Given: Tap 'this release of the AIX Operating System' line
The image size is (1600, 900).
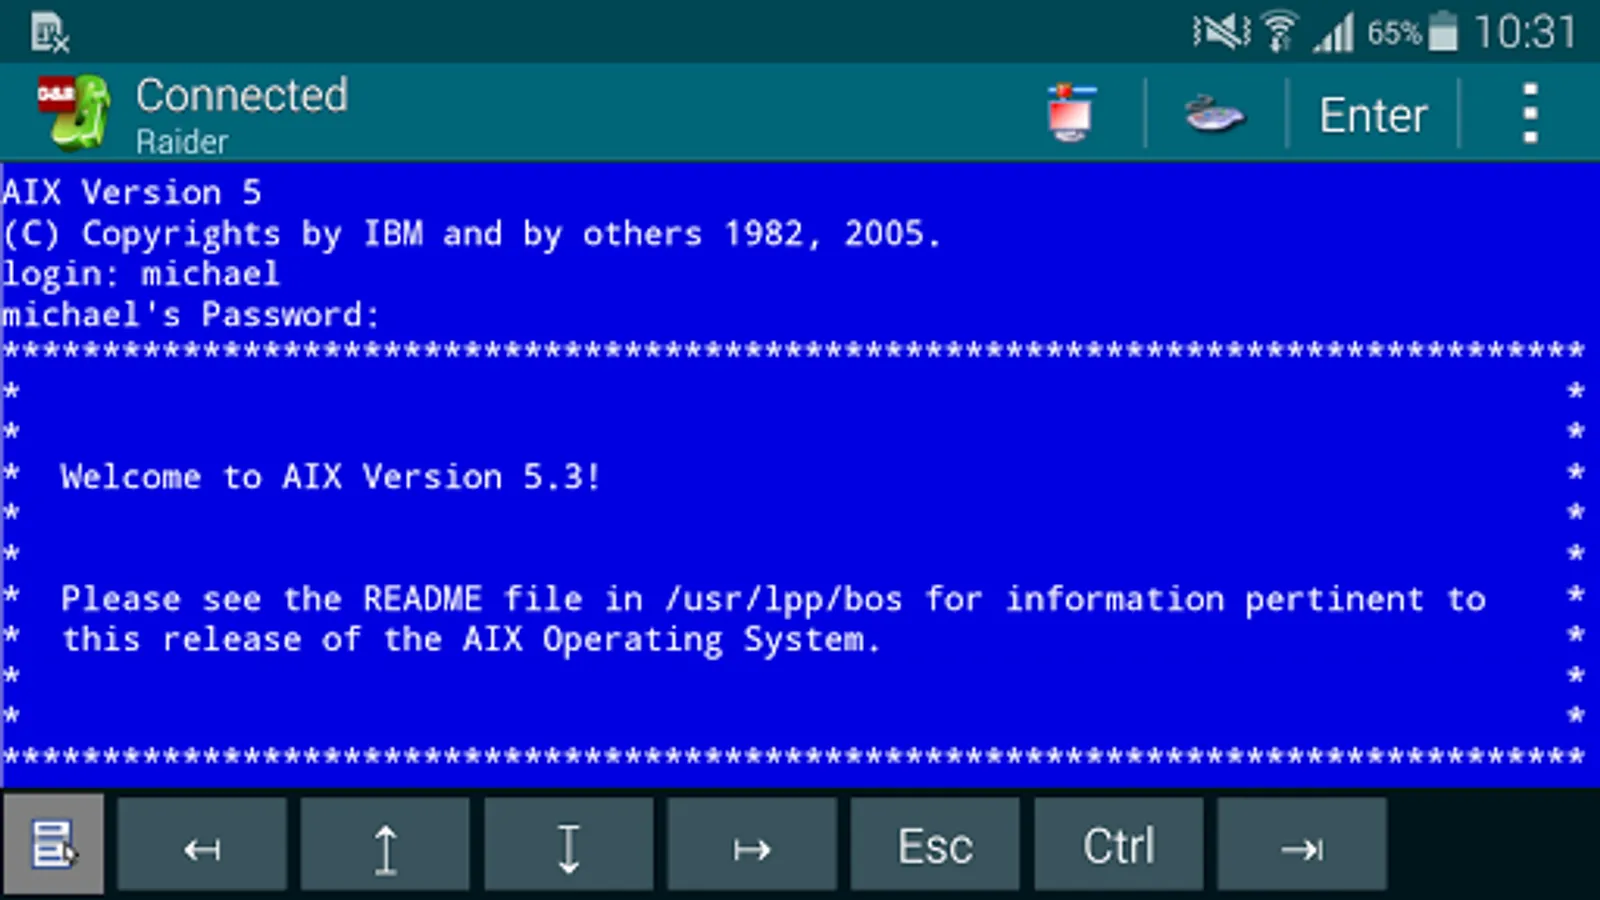Looking at the screenshot, I should click(471, 640).
